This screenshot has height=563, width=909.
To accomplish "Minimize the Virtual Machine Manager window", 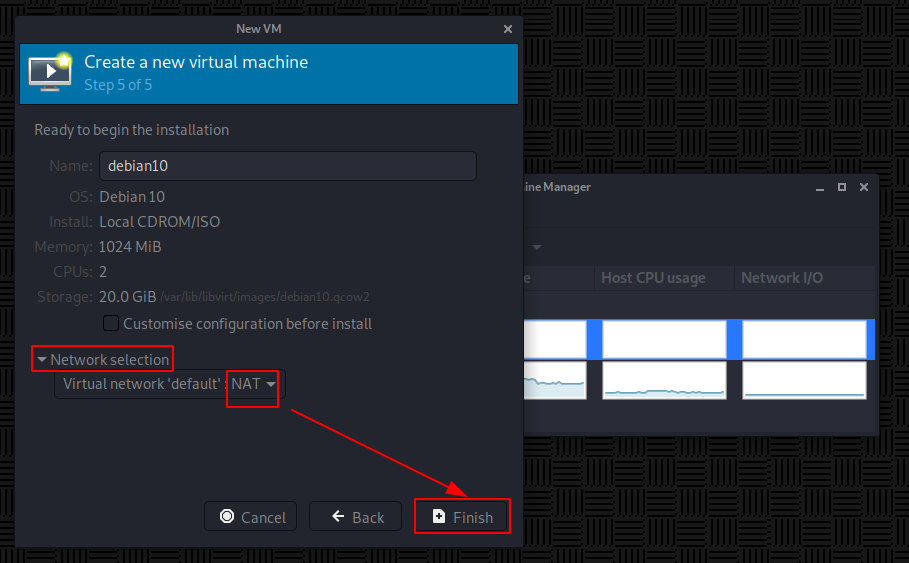I will click(820, 187).
